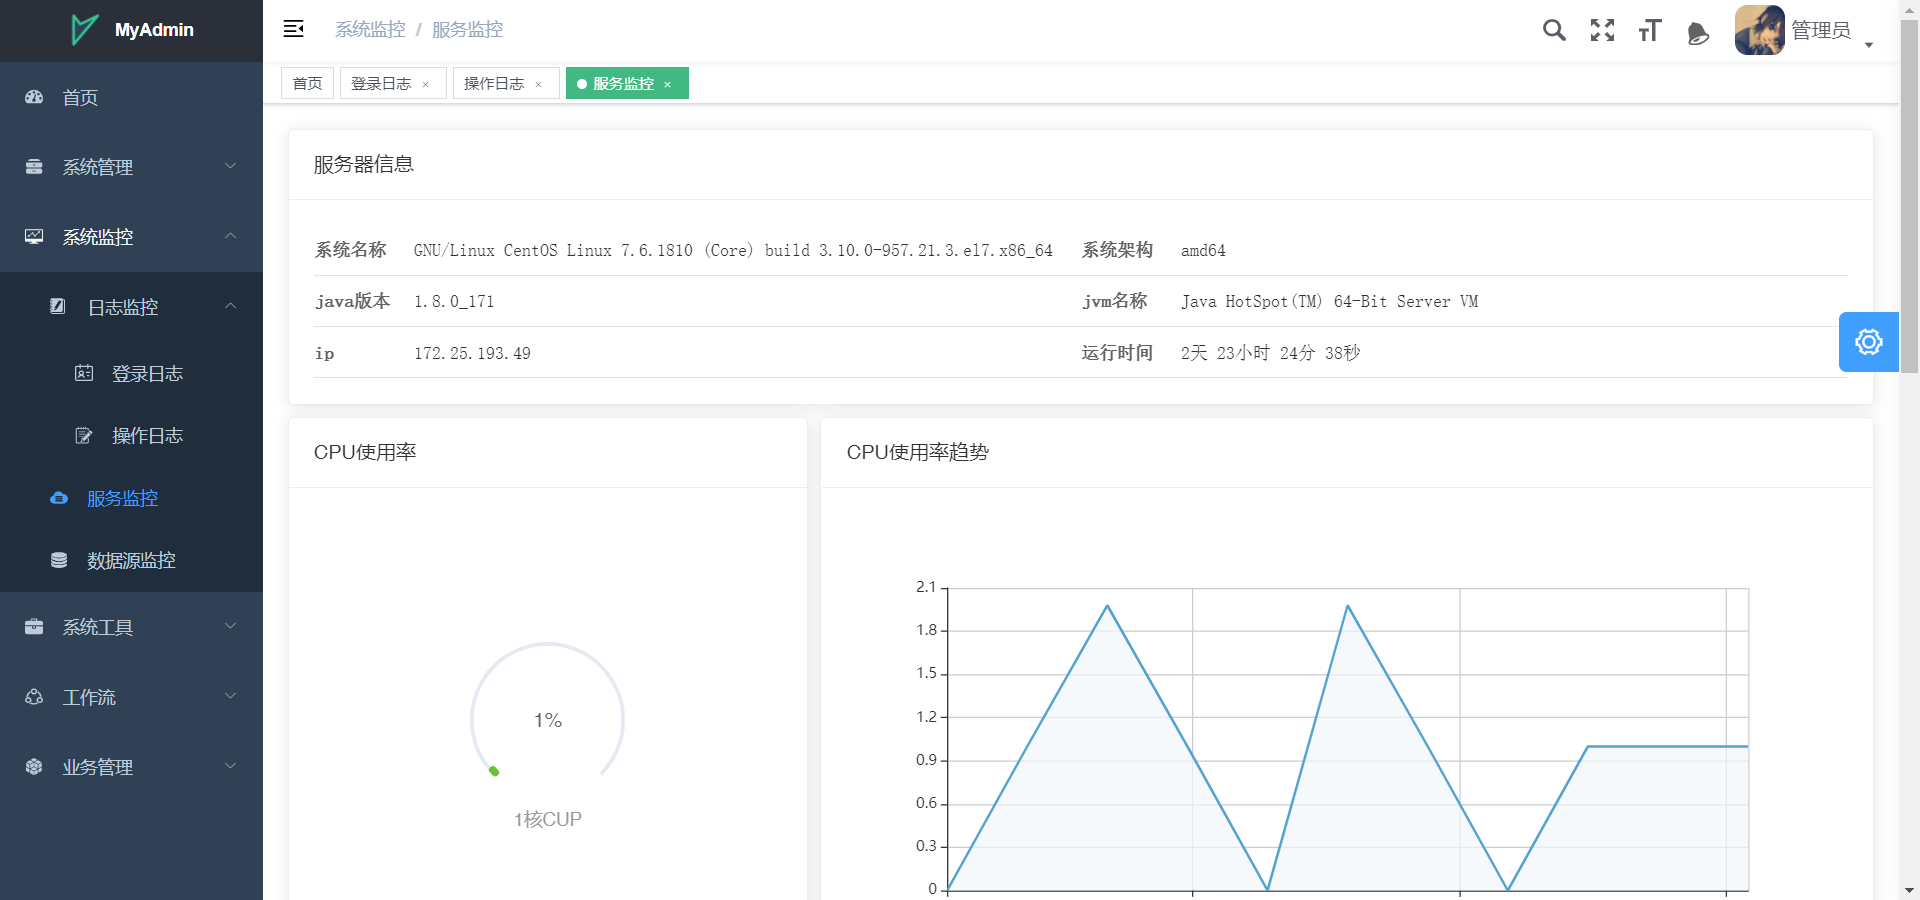Click the CPU使用率趋势 line chart area
The height and width of the screenshot is (900, 1920).
(x=1347, y=739)
